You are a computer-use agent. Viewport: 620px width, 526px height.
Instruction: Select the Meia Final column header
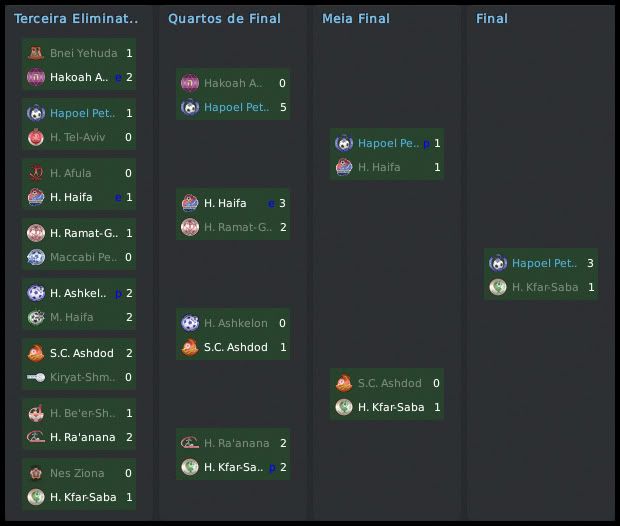click(x=356, y=19)
